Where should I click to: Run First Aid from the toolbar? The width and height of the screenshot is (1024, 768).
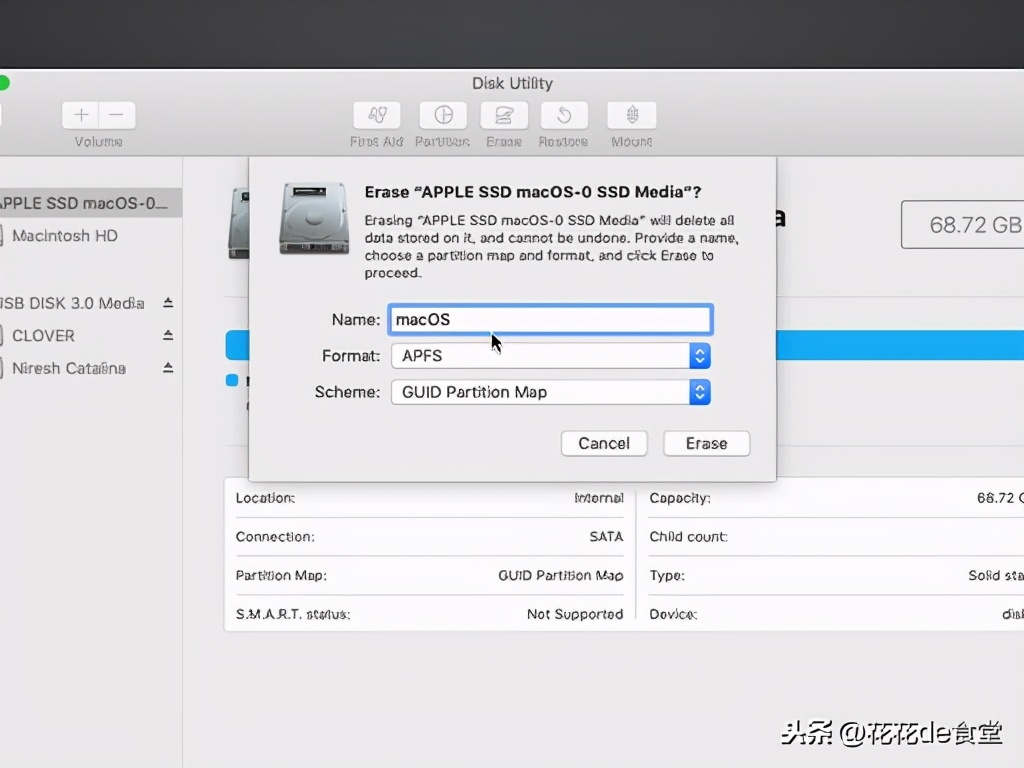pos(376,115)
